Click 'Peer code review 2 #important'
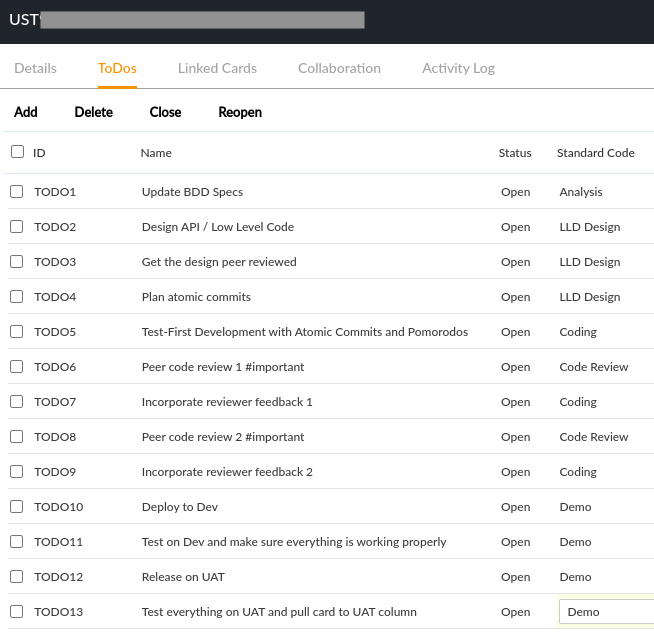 (x=223, y=437)
